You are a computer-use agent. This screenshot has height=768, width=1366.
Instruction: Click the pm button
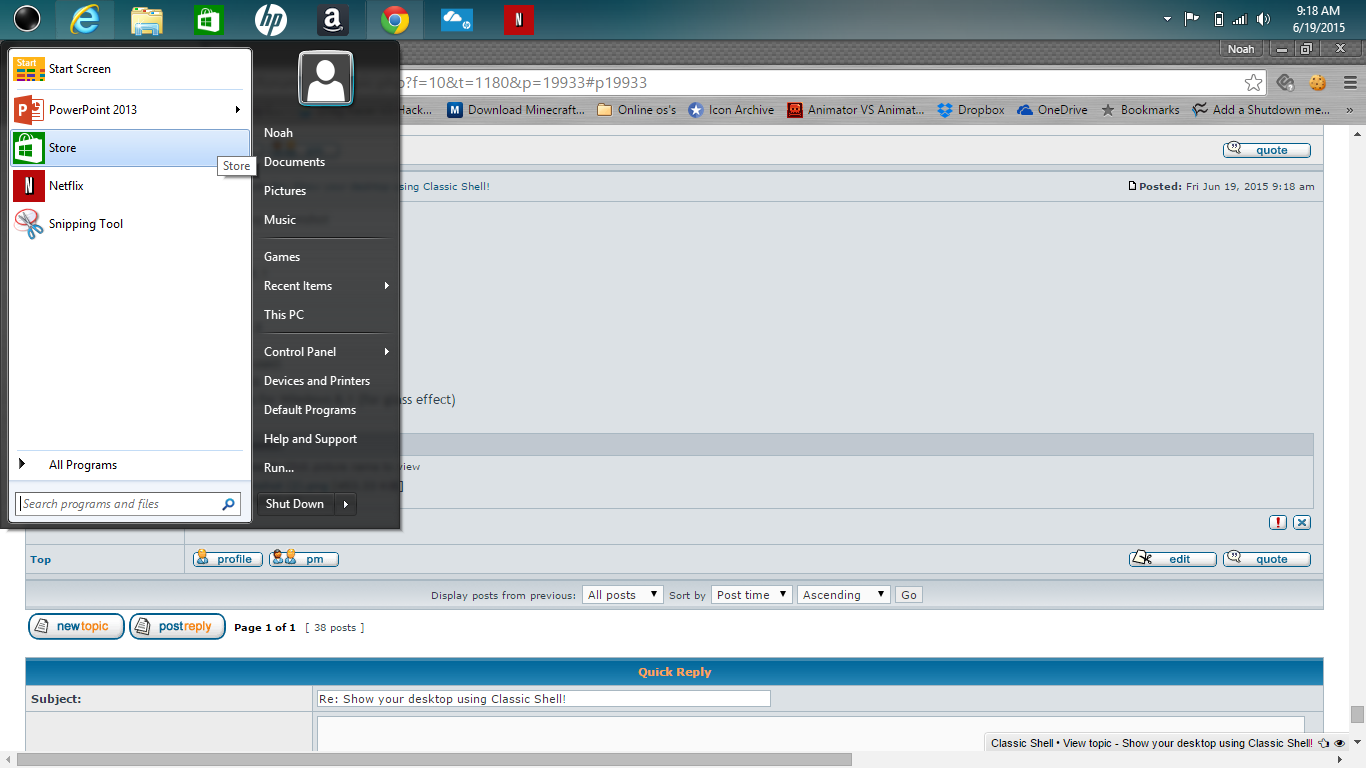304,559
